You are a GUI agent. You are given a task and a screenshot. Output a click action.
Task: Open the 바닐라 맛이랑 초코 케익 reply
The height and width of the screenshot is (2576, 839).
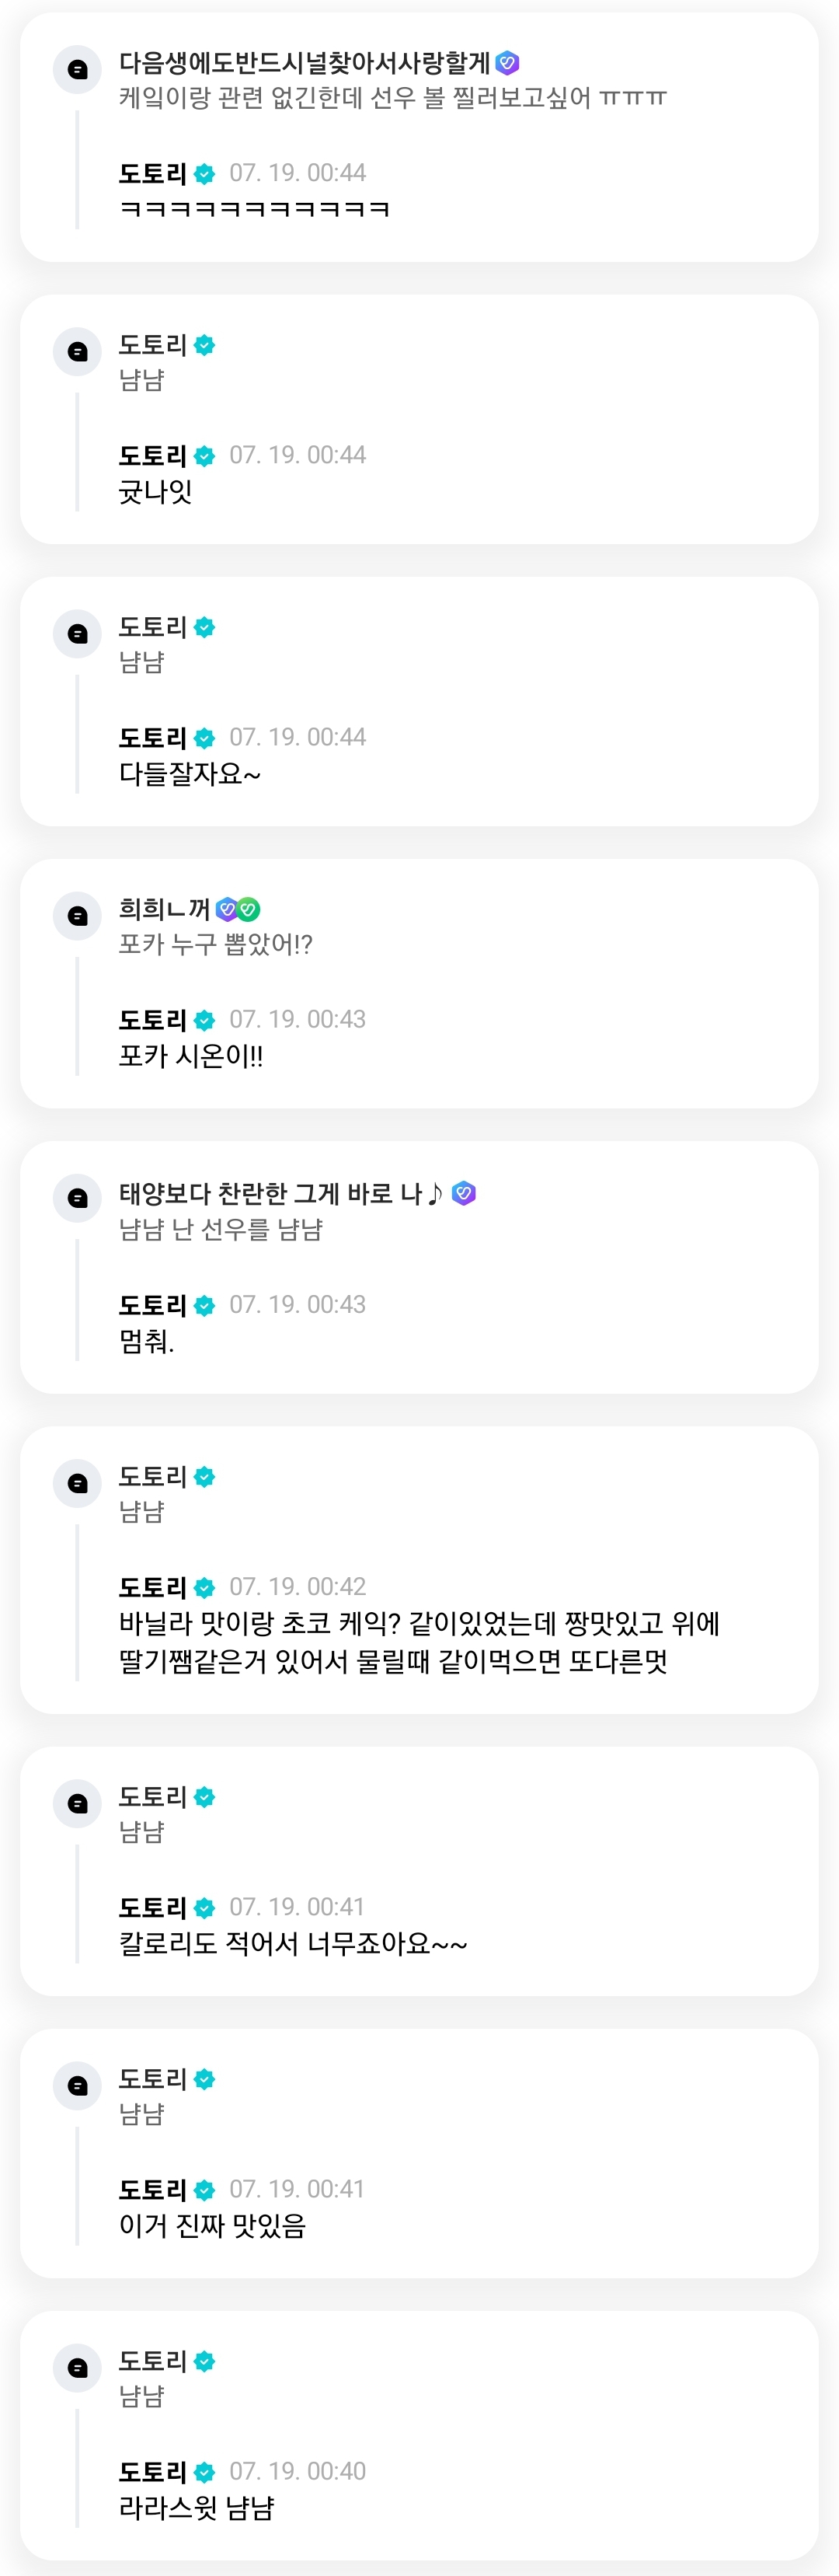pyautogui.click(x=419, y=1642)
